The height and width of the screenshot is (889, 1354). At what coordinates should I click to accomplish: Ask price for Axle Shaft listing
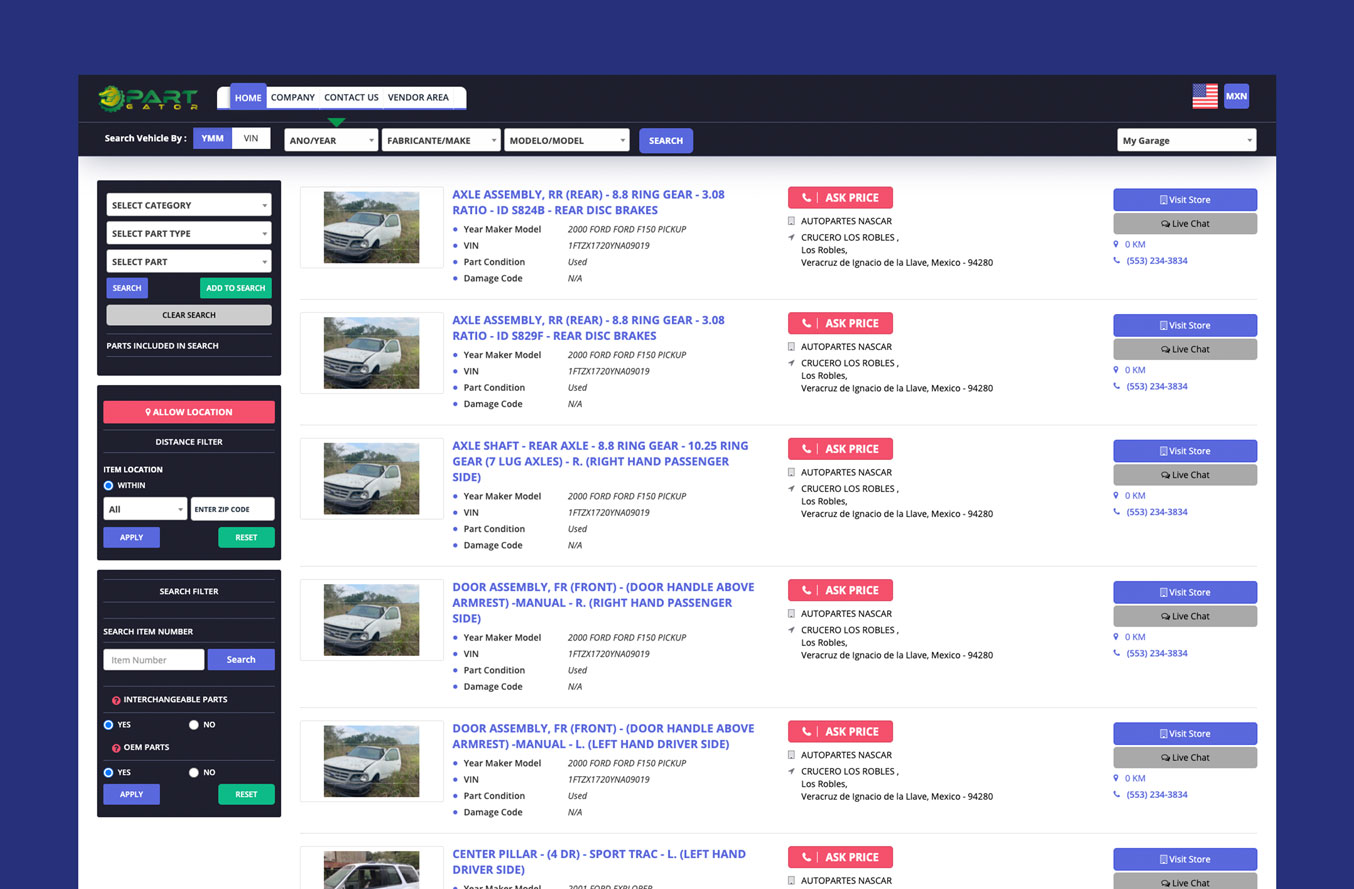point(840,449)
